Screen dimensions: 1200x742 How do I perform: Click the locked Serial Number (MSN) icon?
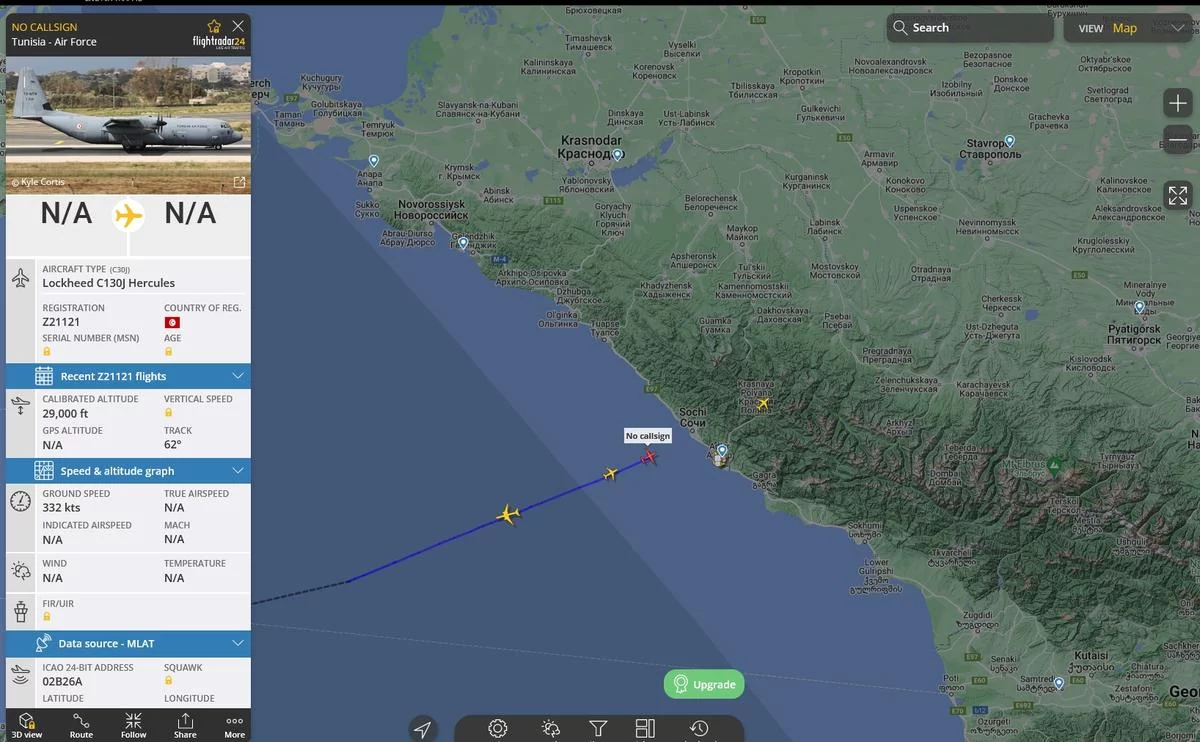point(46,352)
